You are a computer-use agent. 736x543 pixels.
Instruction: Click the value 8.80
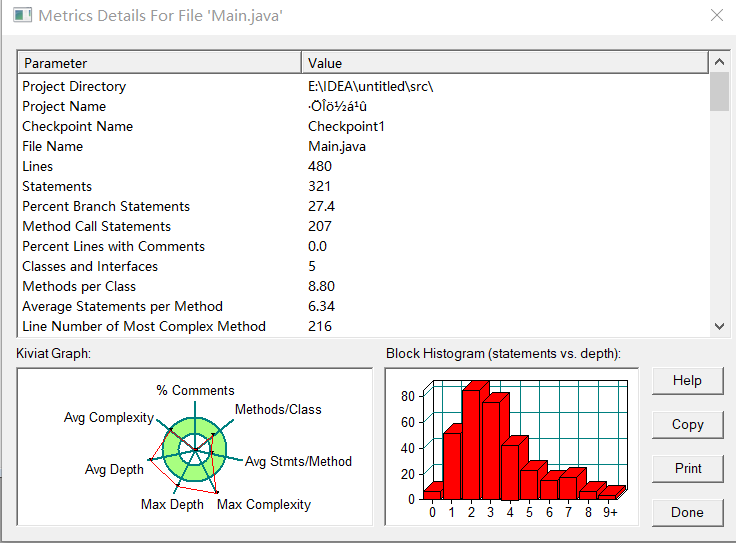tap(322, 286)
